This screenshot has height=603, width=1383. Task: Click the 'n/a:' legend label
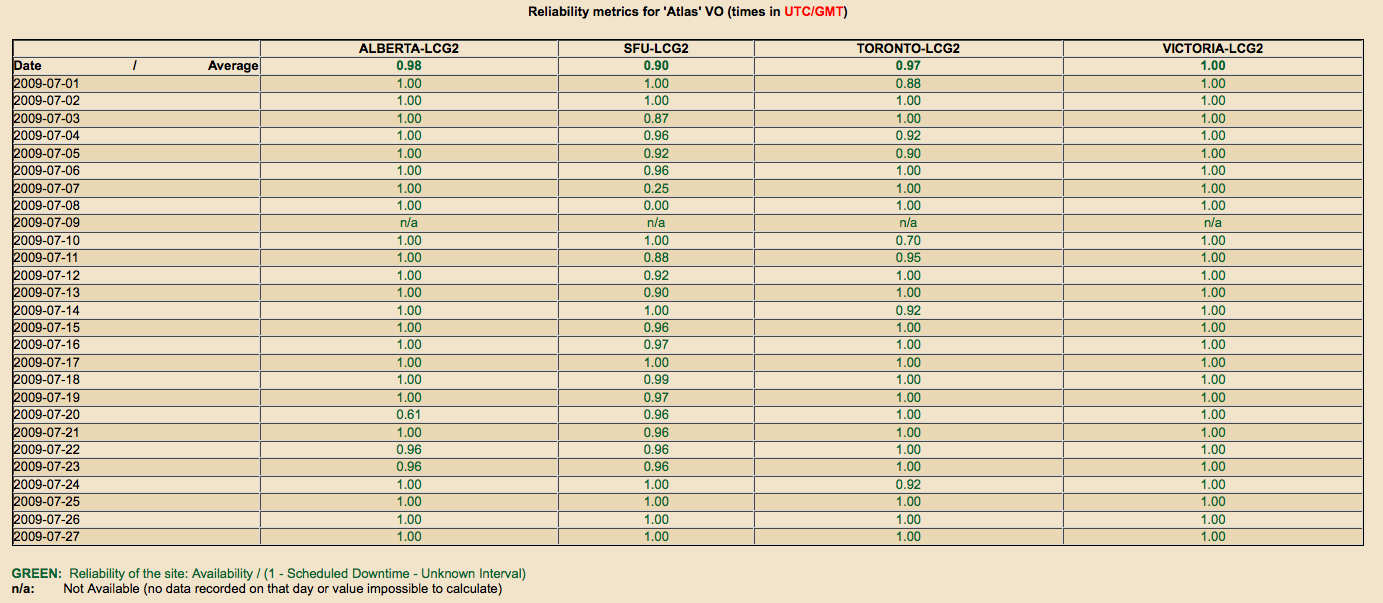point(23,589)
